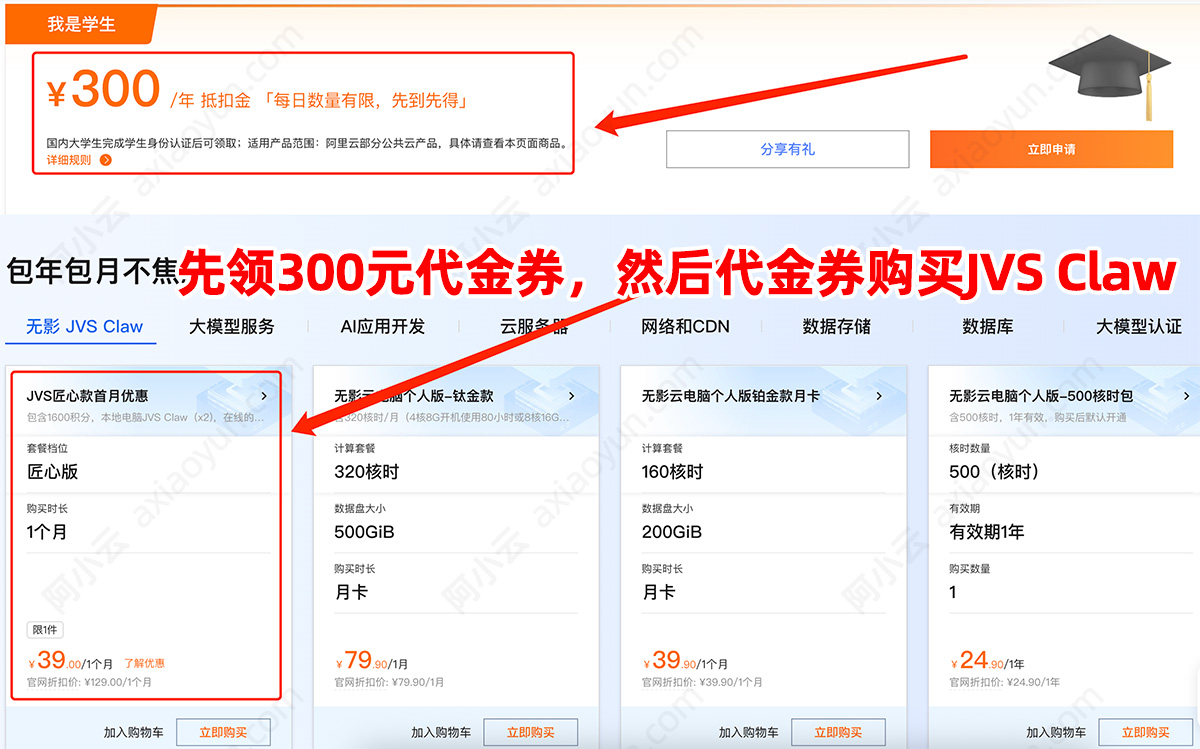Open JVS匠心款首月优惠 title

tap(87, 396)
